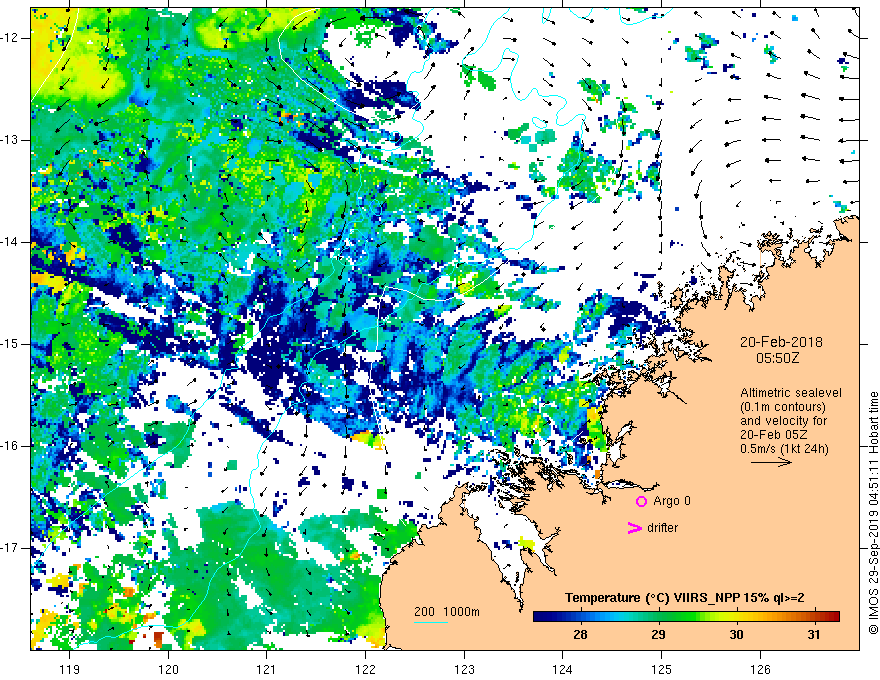
Task: Click longitude axis label 124
Action: pos(563,669)
